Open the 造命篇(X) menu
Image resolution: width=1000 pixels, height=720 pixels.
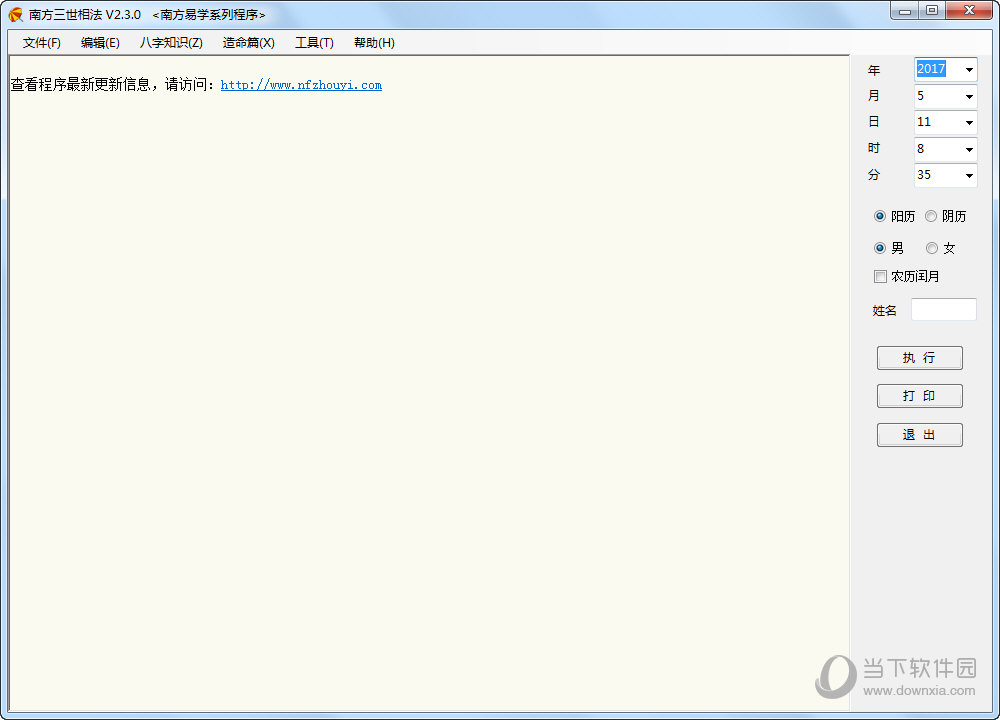click(x=248, y=43)
